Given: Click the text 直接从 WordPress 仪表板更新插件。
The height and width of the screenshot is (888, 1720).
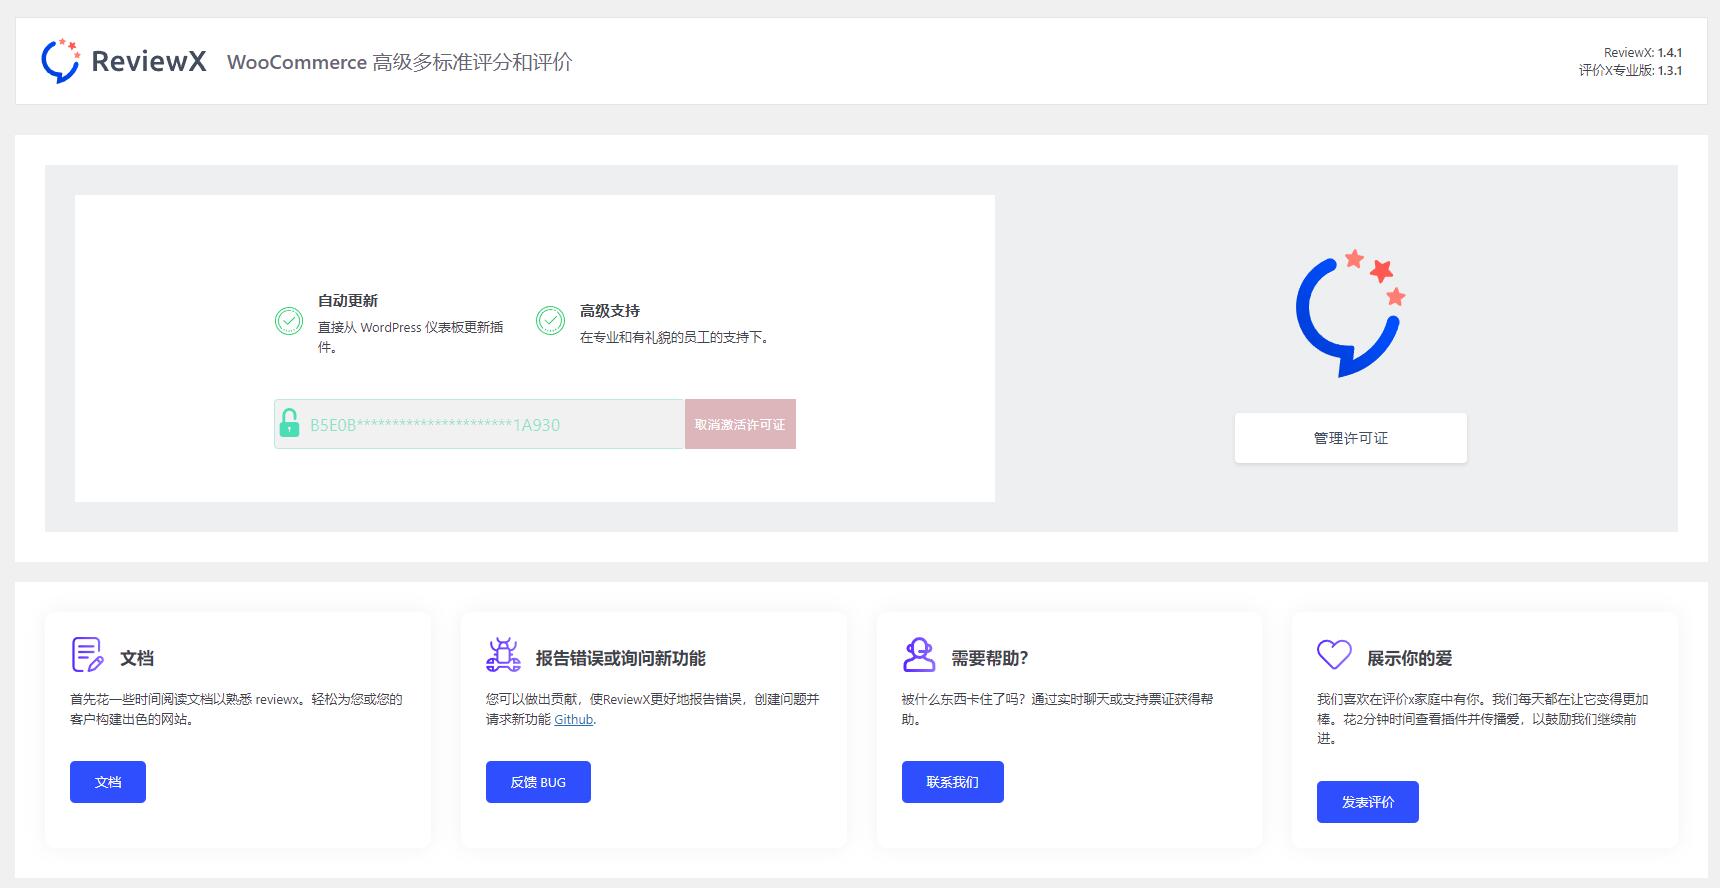Looking at the screenshot, I should point(411,337).
